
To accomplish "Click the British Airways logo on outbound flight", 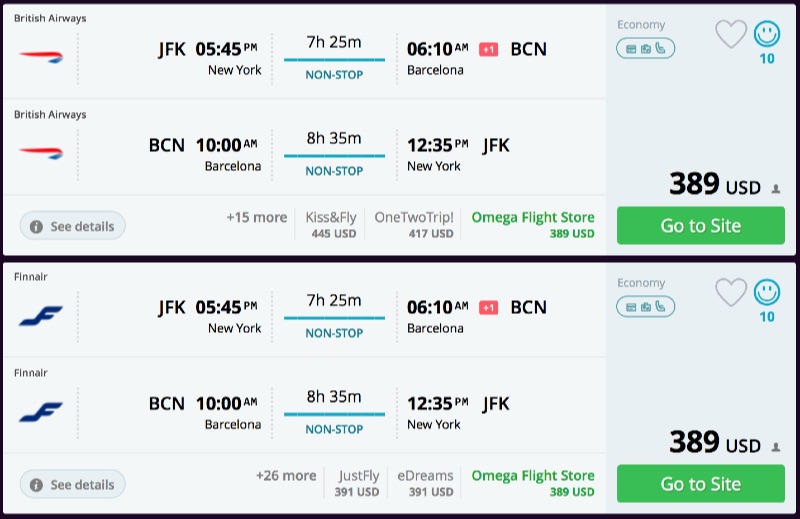I will point(41,56).
